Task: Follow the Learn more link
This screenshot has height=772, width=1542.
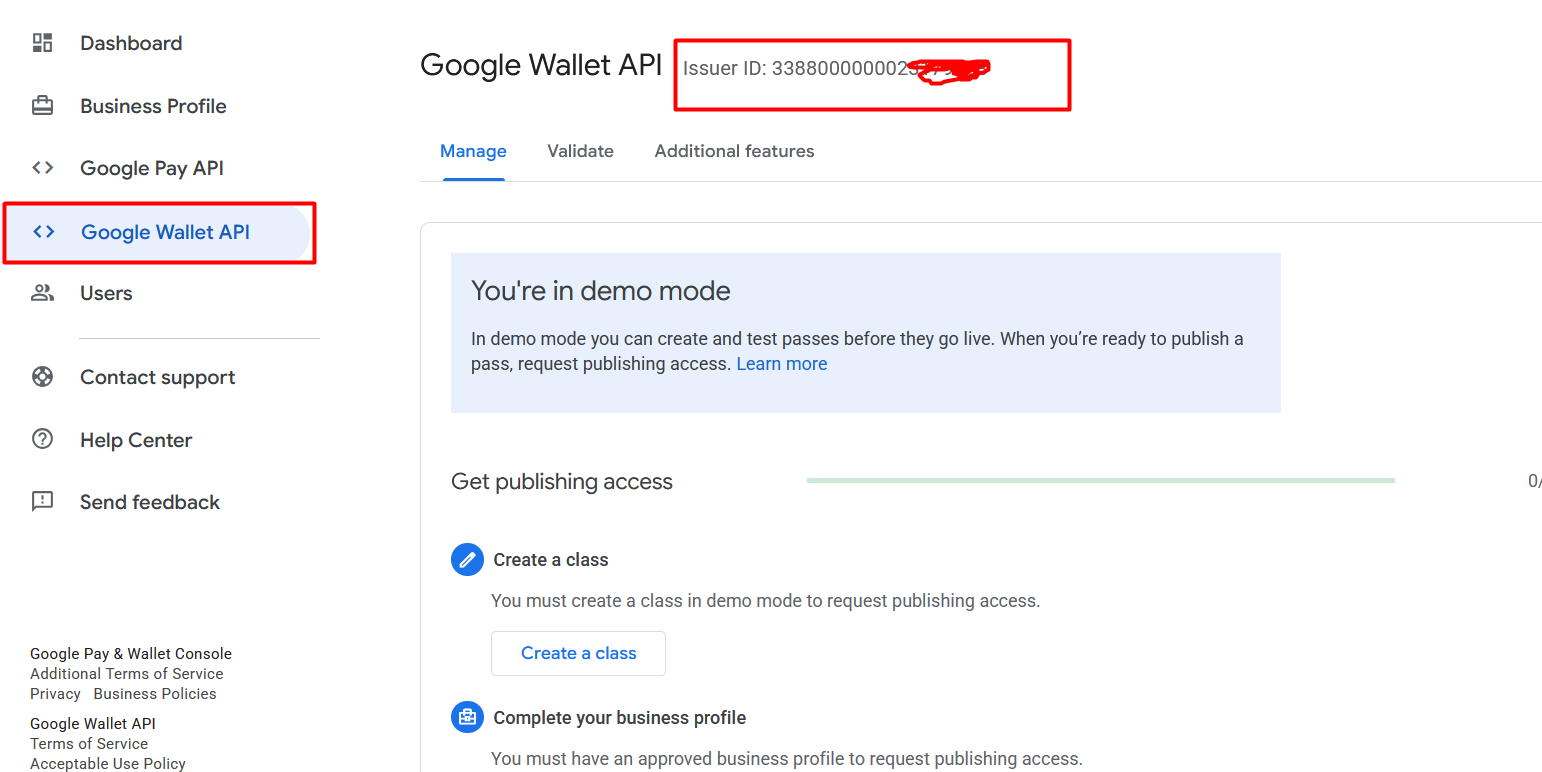Action: click(782, 364)
